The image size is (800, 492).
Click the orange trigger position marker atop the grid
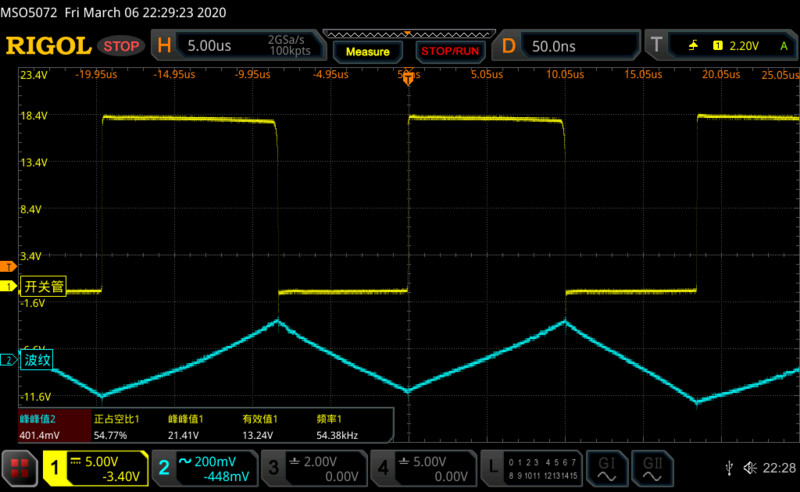point(408,78)
